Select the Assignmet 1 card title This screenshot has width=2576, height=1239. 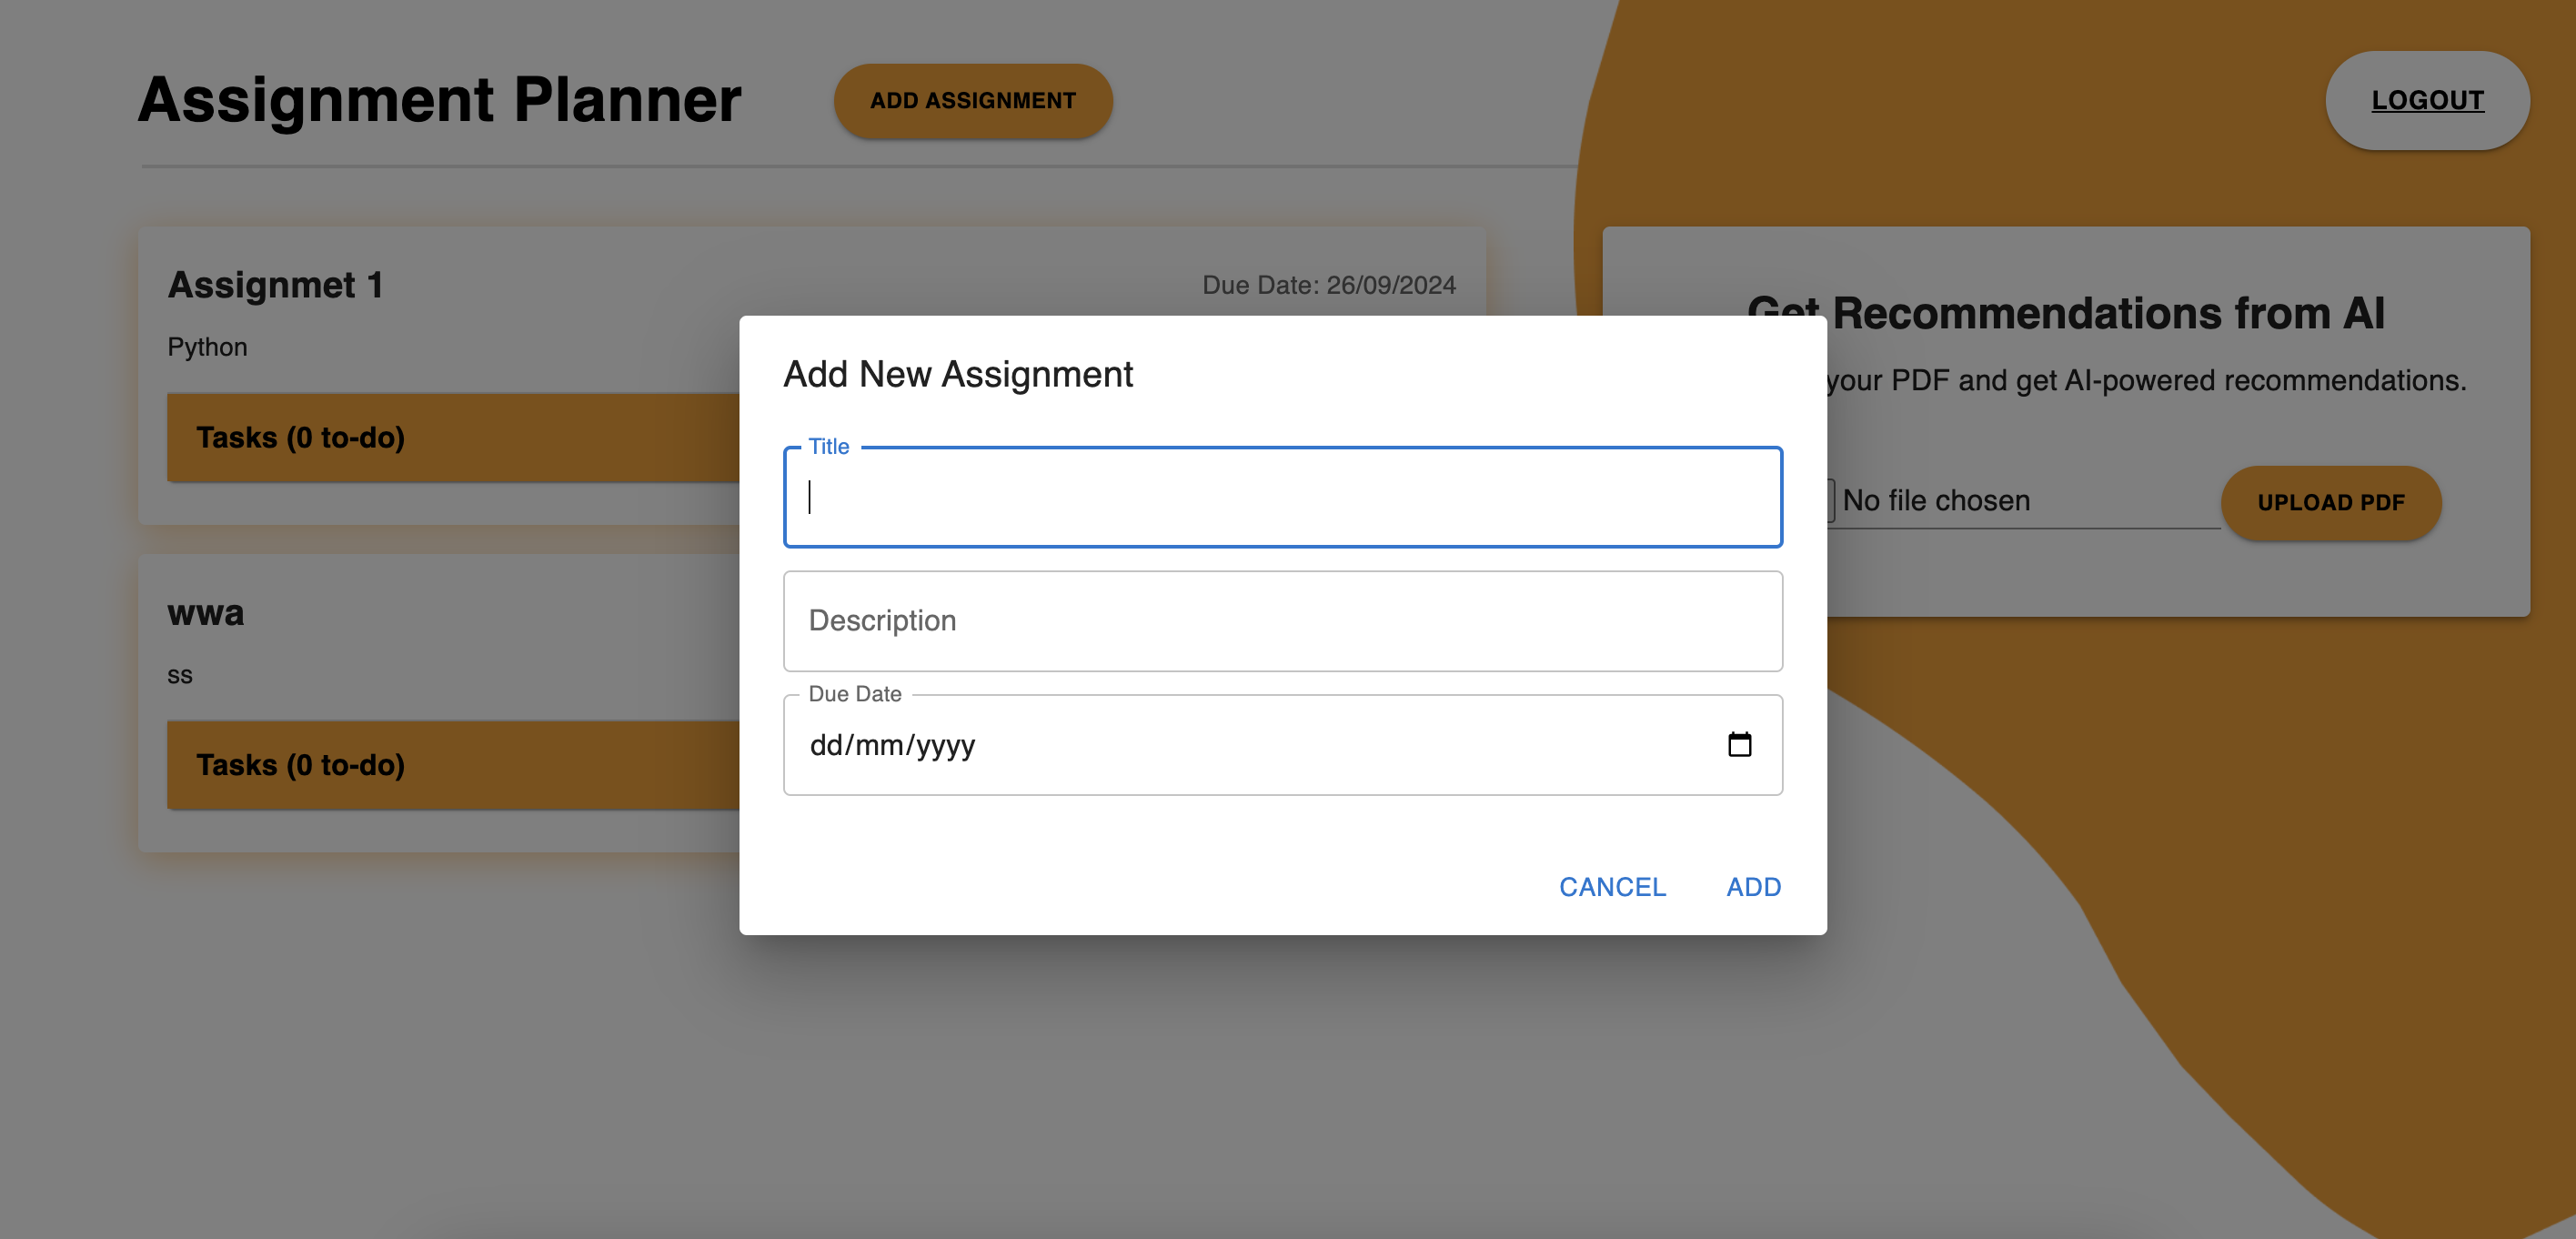(x=275, y=285)
